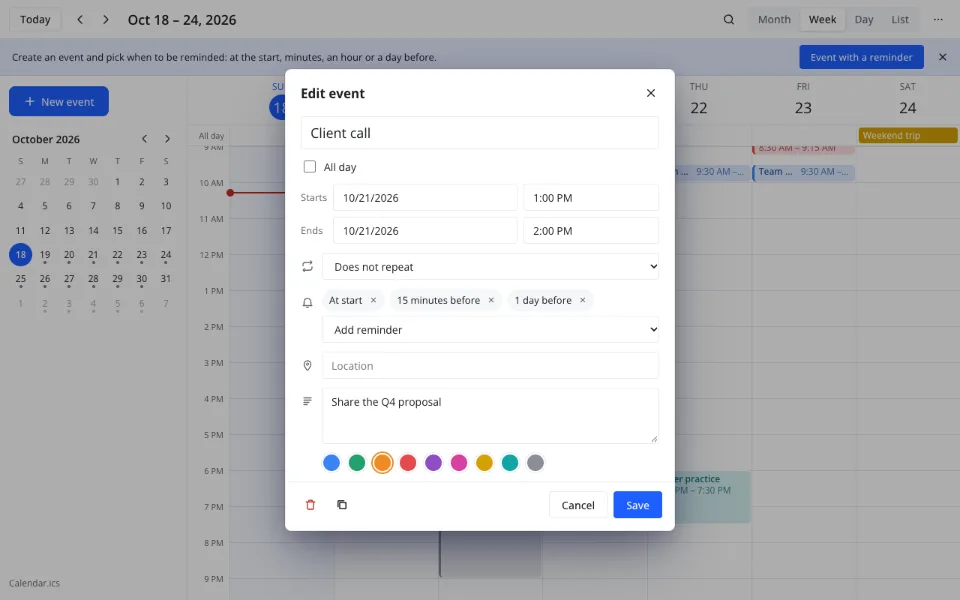Click the FRI 23 day header
This screenshot has width=960, height=600.
click(x=803, y=99)
